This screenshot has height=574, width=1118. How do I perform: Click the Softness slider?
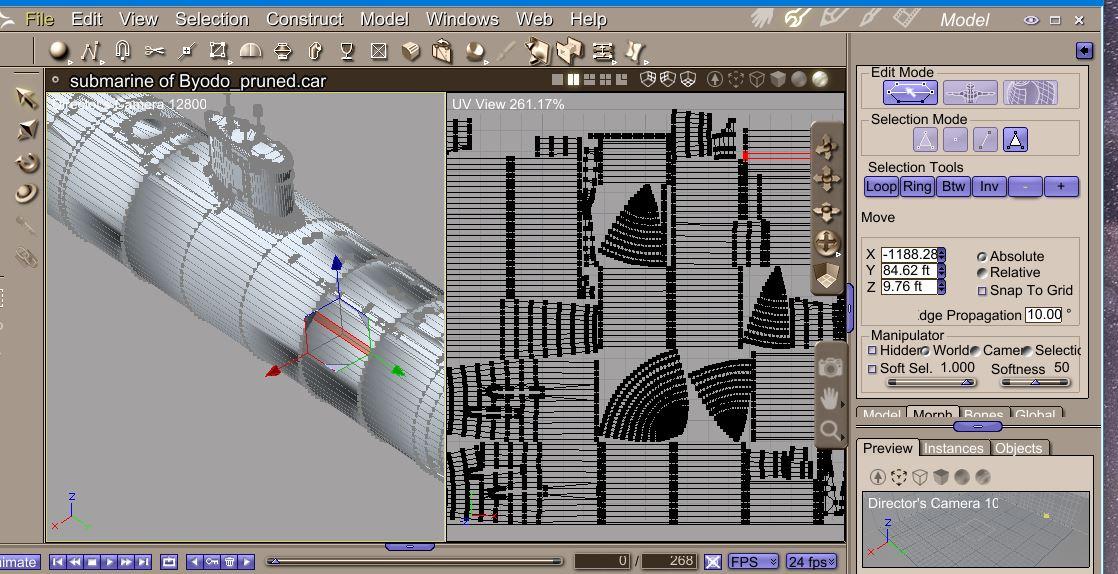pyautogui.click(x=1035, y=383)
